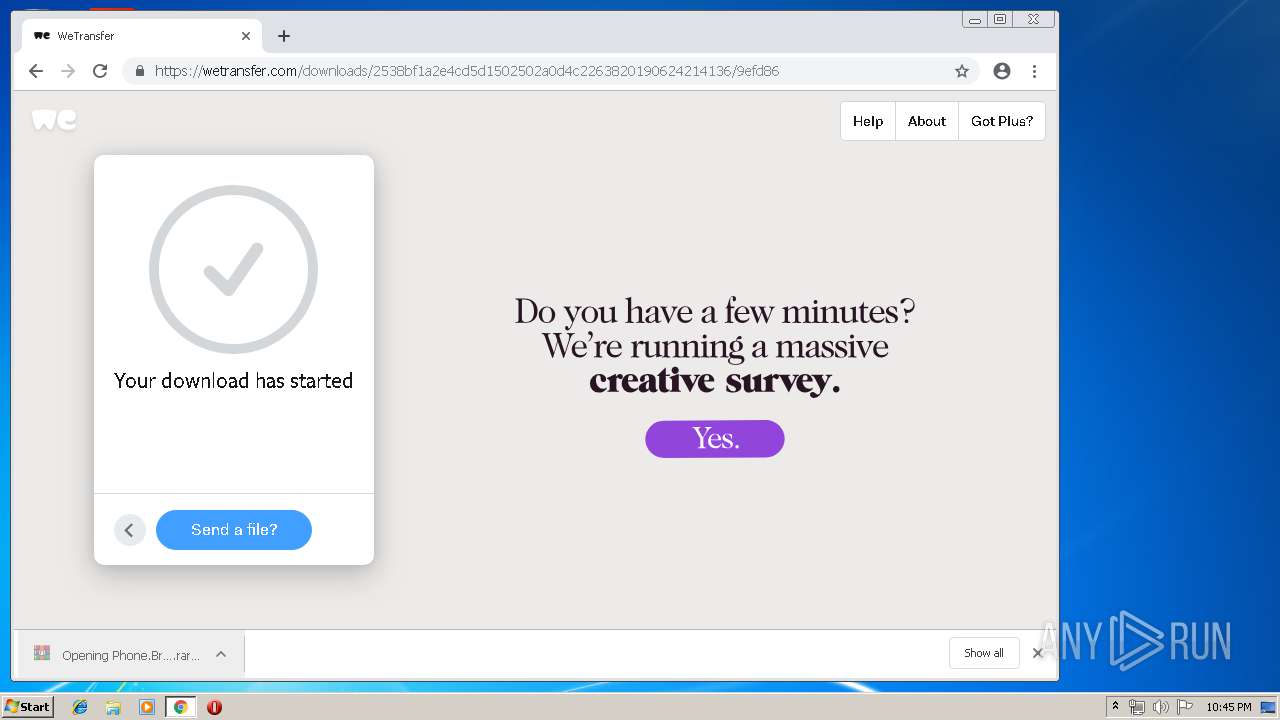Open the Chrome three-dot menu
Screen dimensions: 1280x720
(x=1034, y=71)
